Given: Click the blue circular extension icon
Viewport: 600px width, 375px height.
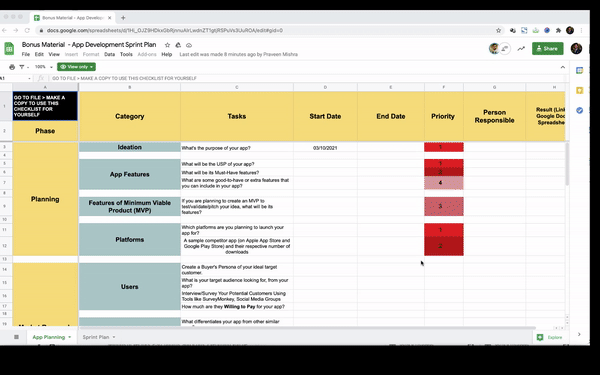Looking at the screenshot, I should click(547, 30).
